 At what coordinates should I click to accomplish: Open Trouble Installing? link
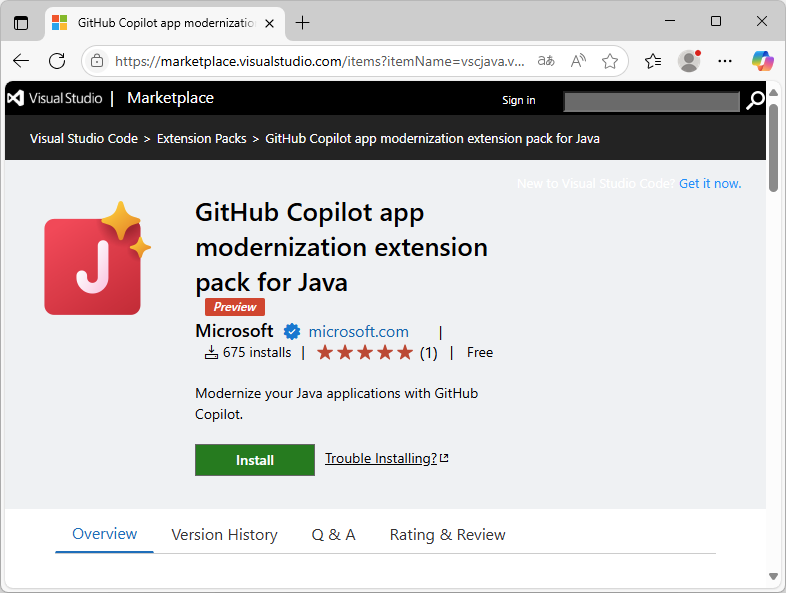click(x=386, y=458)
